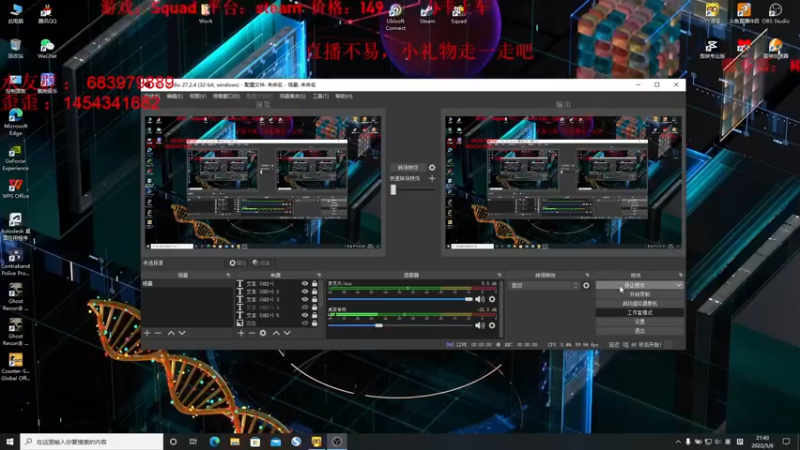Toggle visibility of source 文本 (GDI+)
This screenshot has width=800, height=450.
[x=305, y=284]
